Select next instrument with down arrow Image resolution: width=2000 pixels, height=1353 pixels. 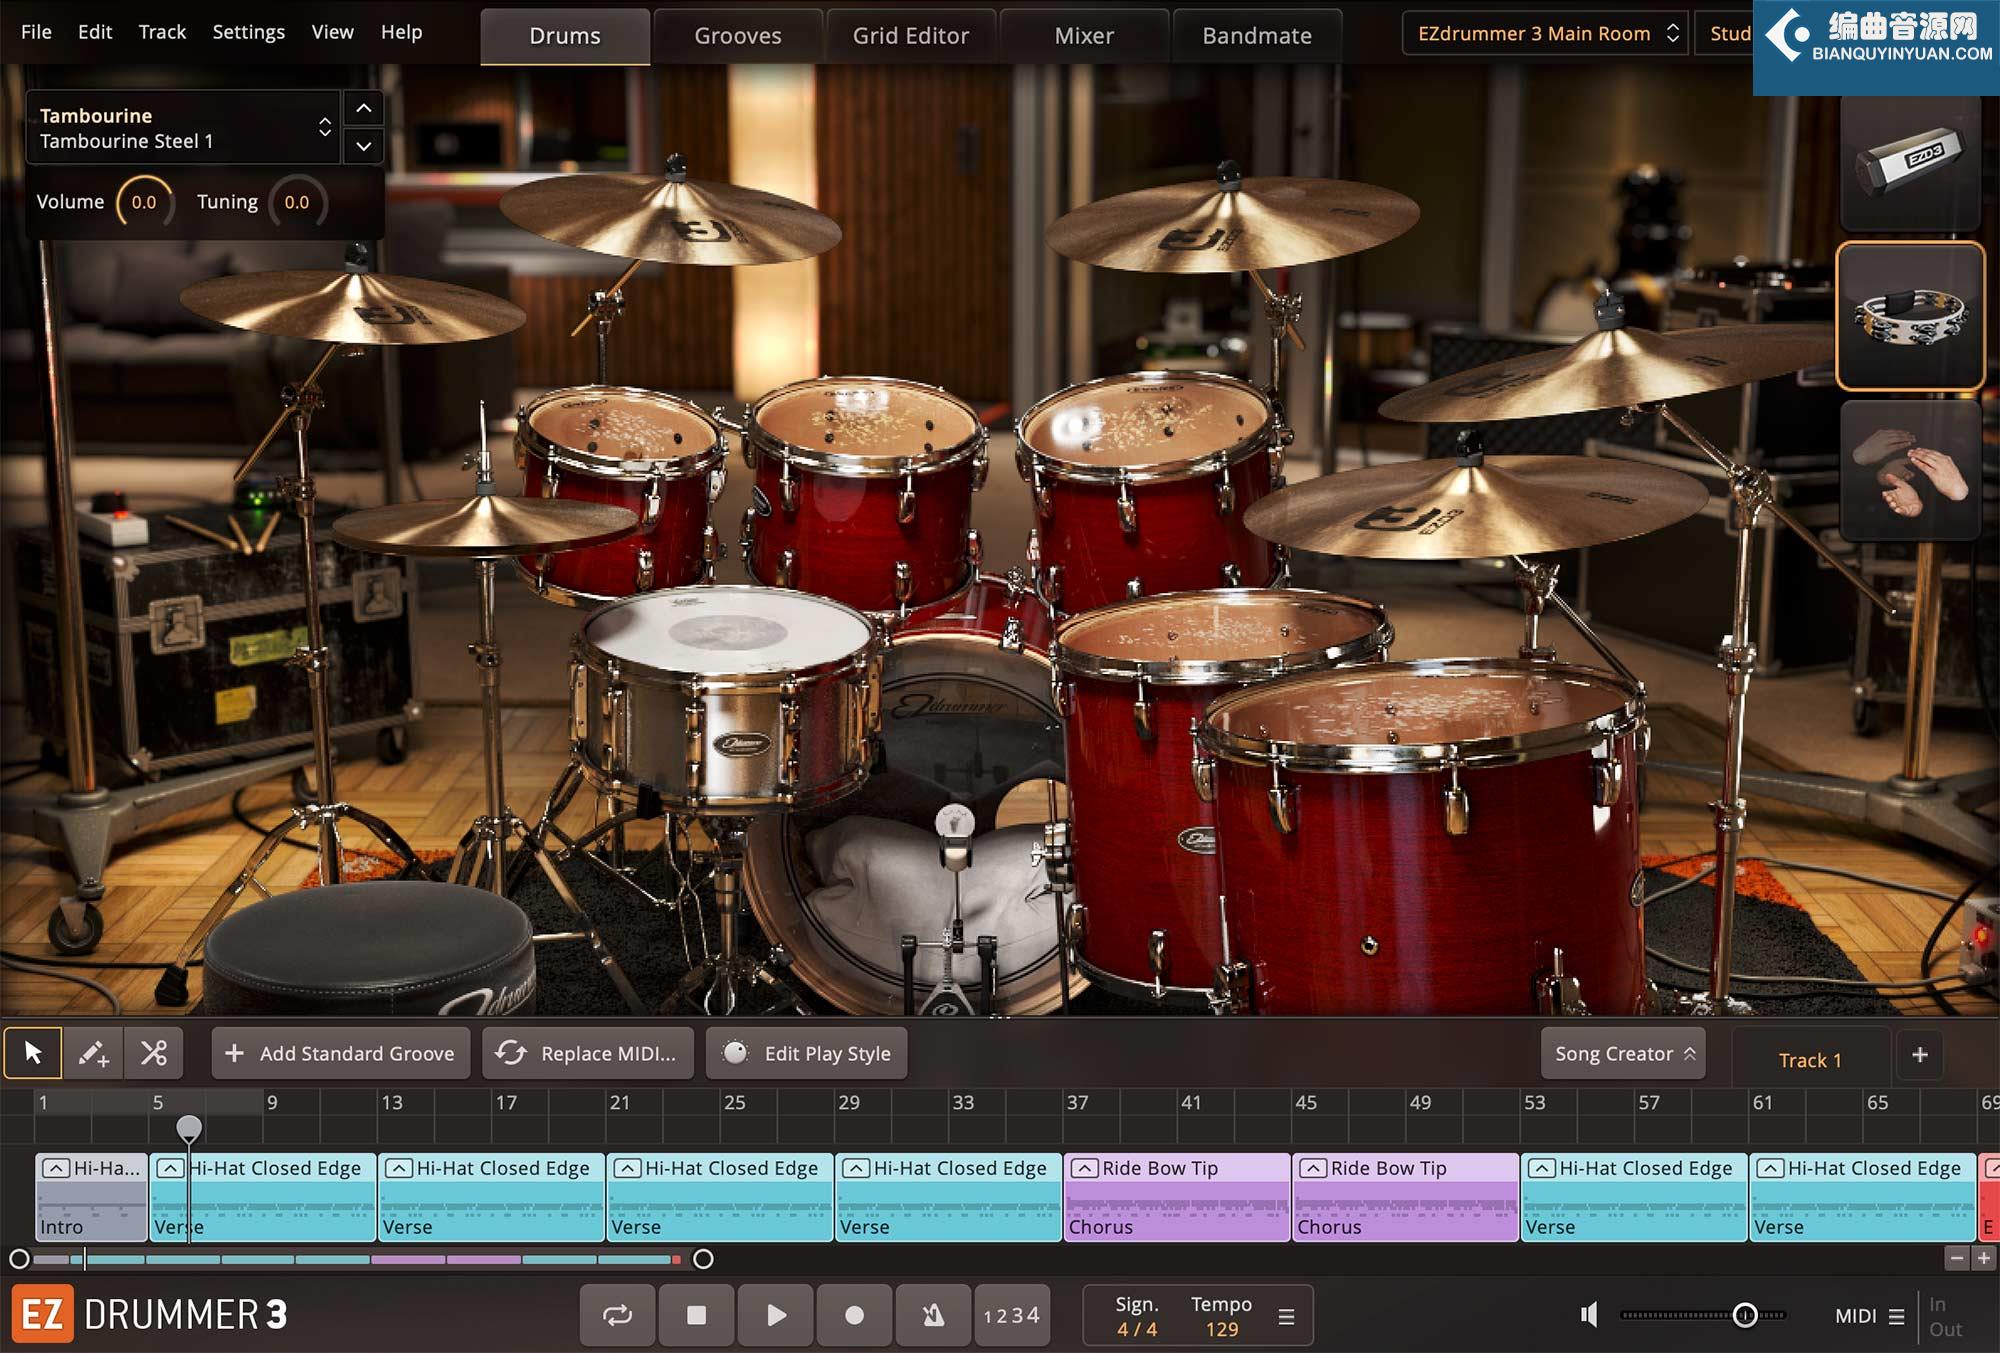click(364, 146)
